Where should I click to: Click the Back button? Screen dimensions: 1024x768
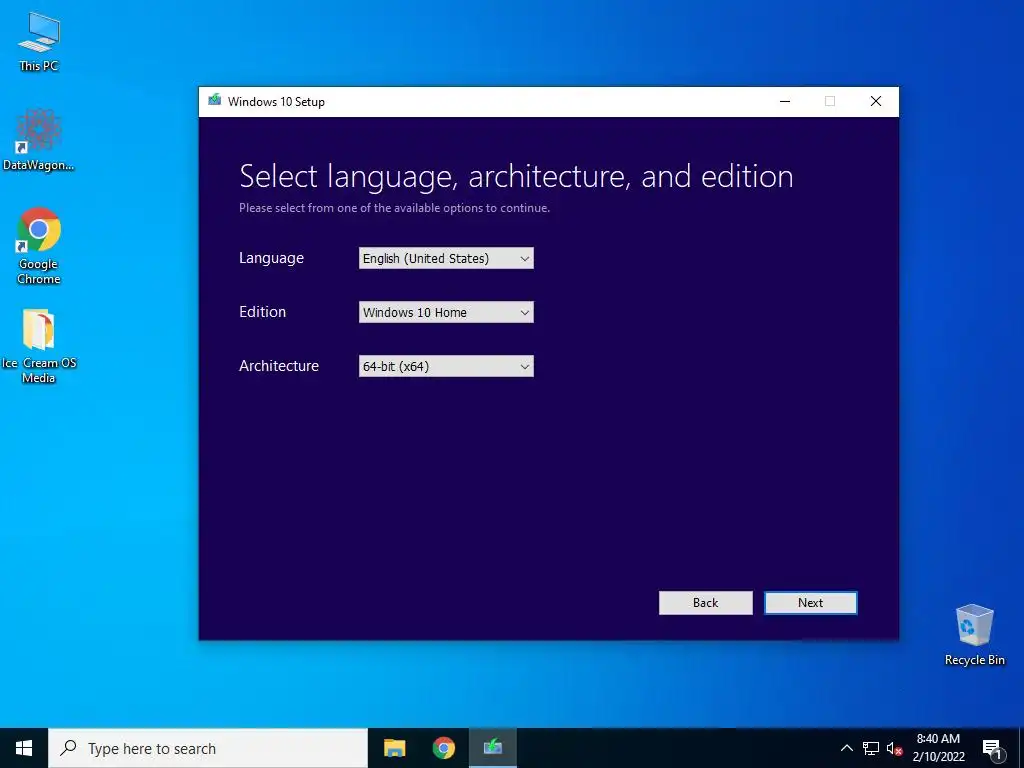click(705, 603)
